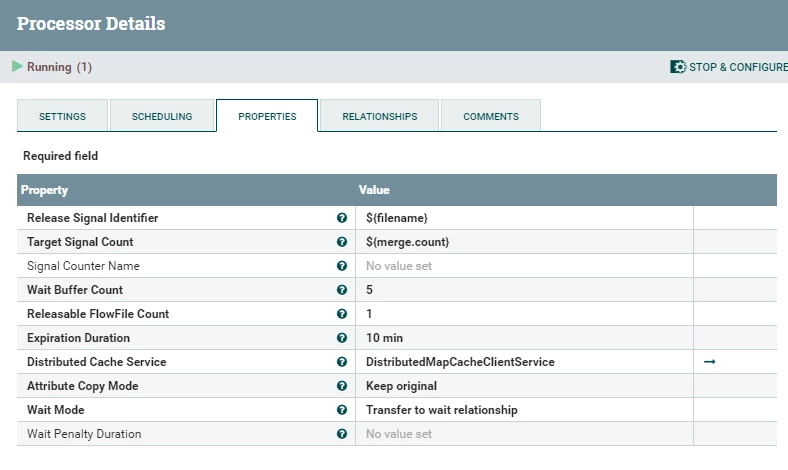Click help icon for Releasable FlowFile Count
This screenshot has height=470, width=788.
(x=342, y=314)
